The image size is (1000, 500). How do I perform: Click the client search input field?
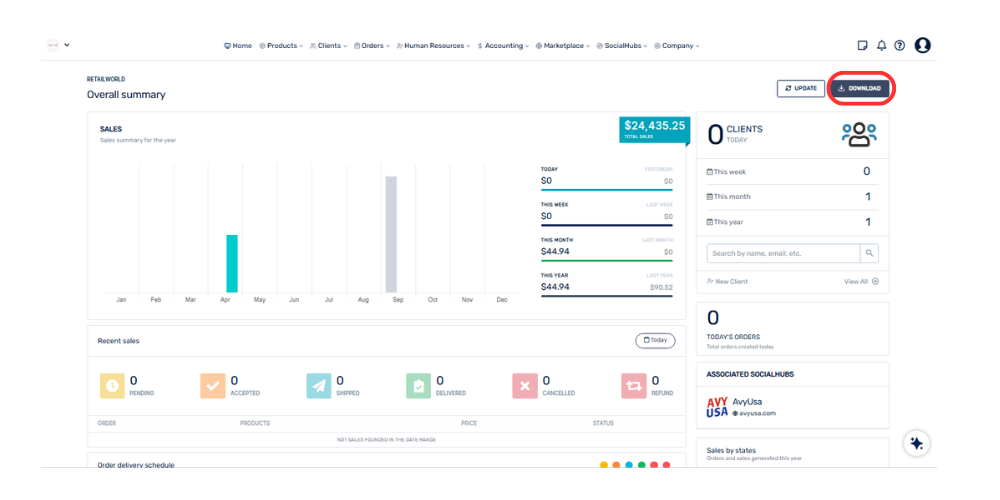coord(783,254)
